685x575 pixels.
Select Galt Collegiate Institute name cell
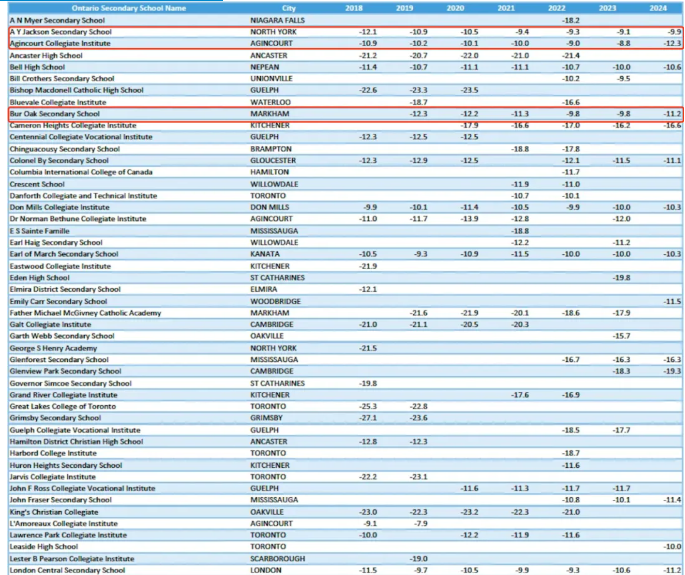pos(51,325)
